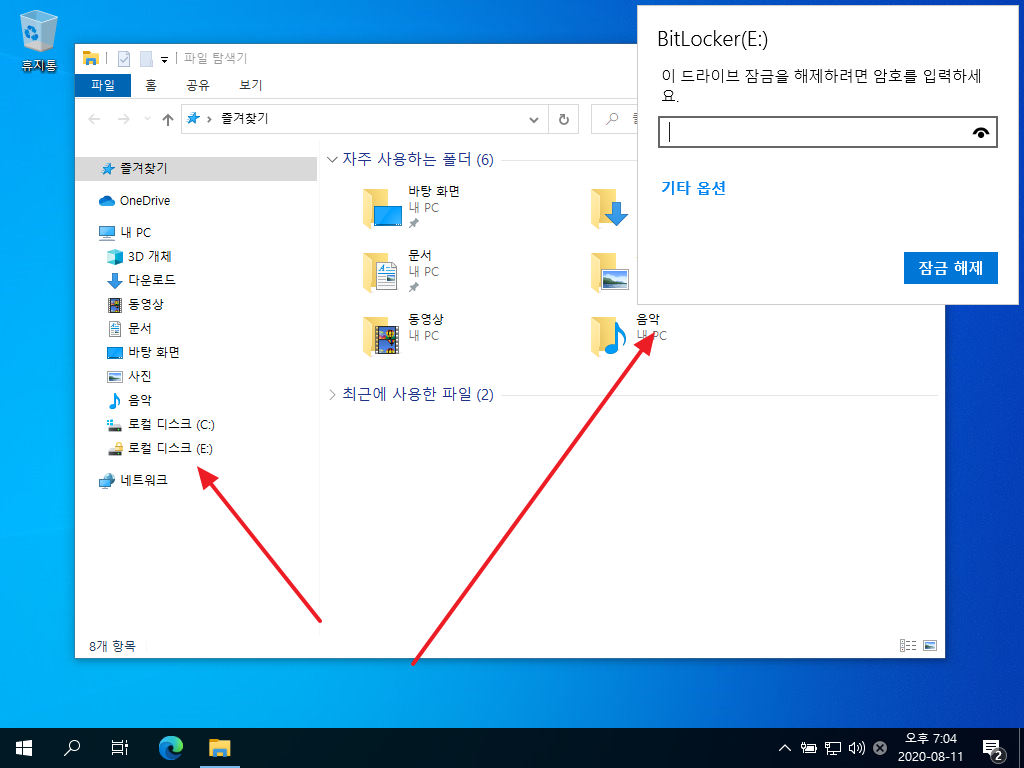Click the gray X circle tray icon
Screen dimensions: 1024x768
(x=880, y=748)
